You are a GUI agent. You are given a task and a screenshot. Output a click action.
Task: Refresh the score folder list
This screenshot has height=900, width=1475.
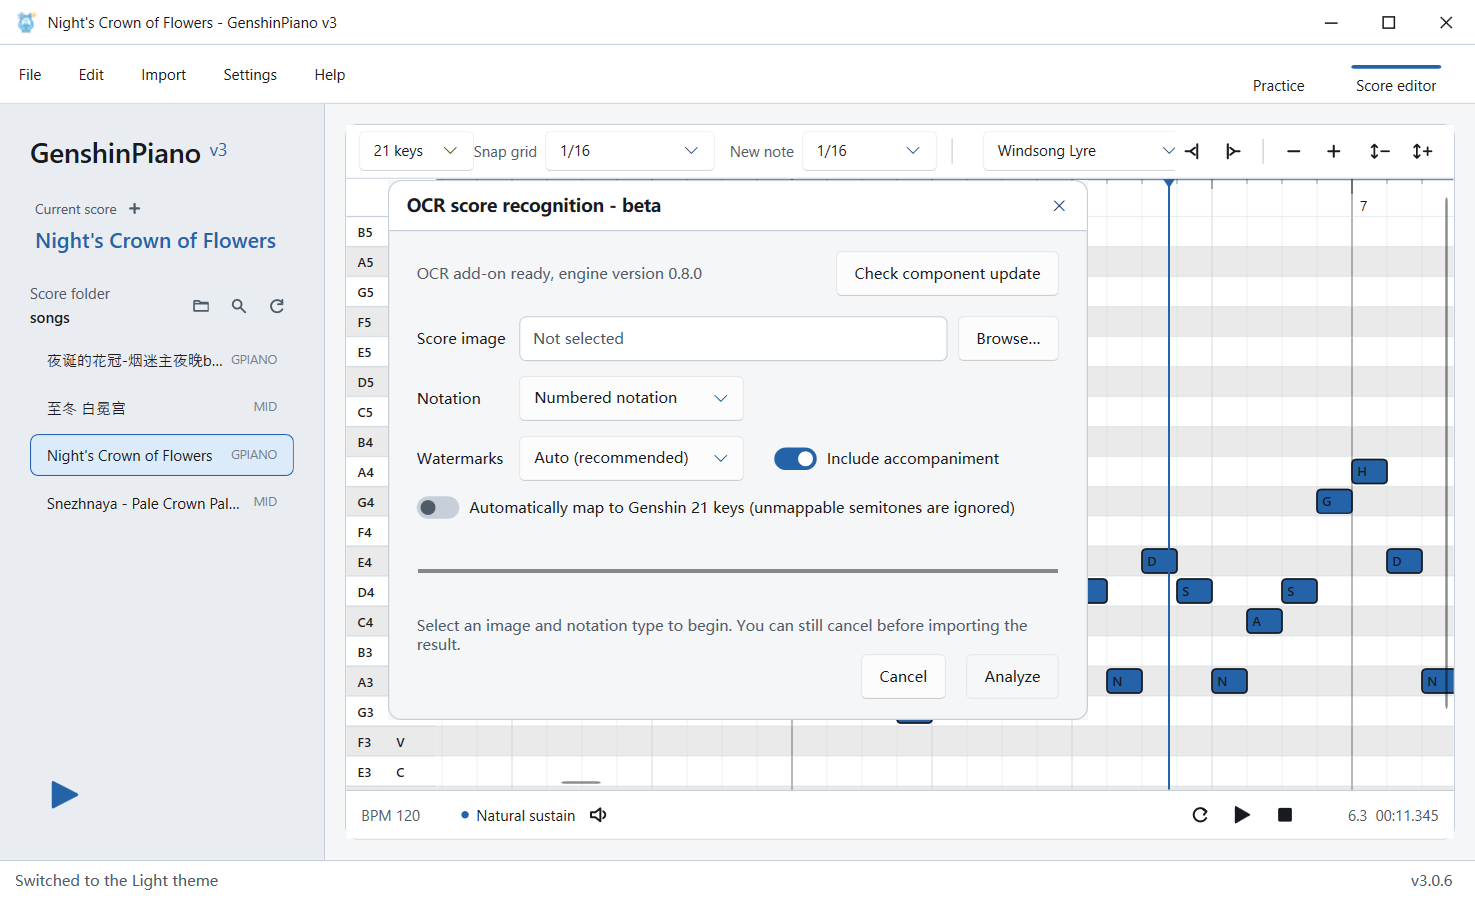pyautogui.click(x=277, y=306)
